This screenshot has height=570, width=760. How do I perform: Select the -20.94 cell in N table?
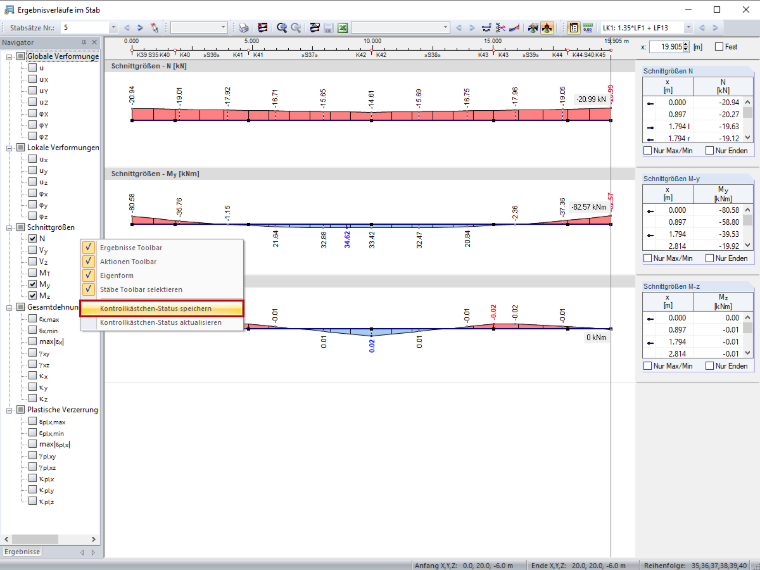(x=718, y=102)
